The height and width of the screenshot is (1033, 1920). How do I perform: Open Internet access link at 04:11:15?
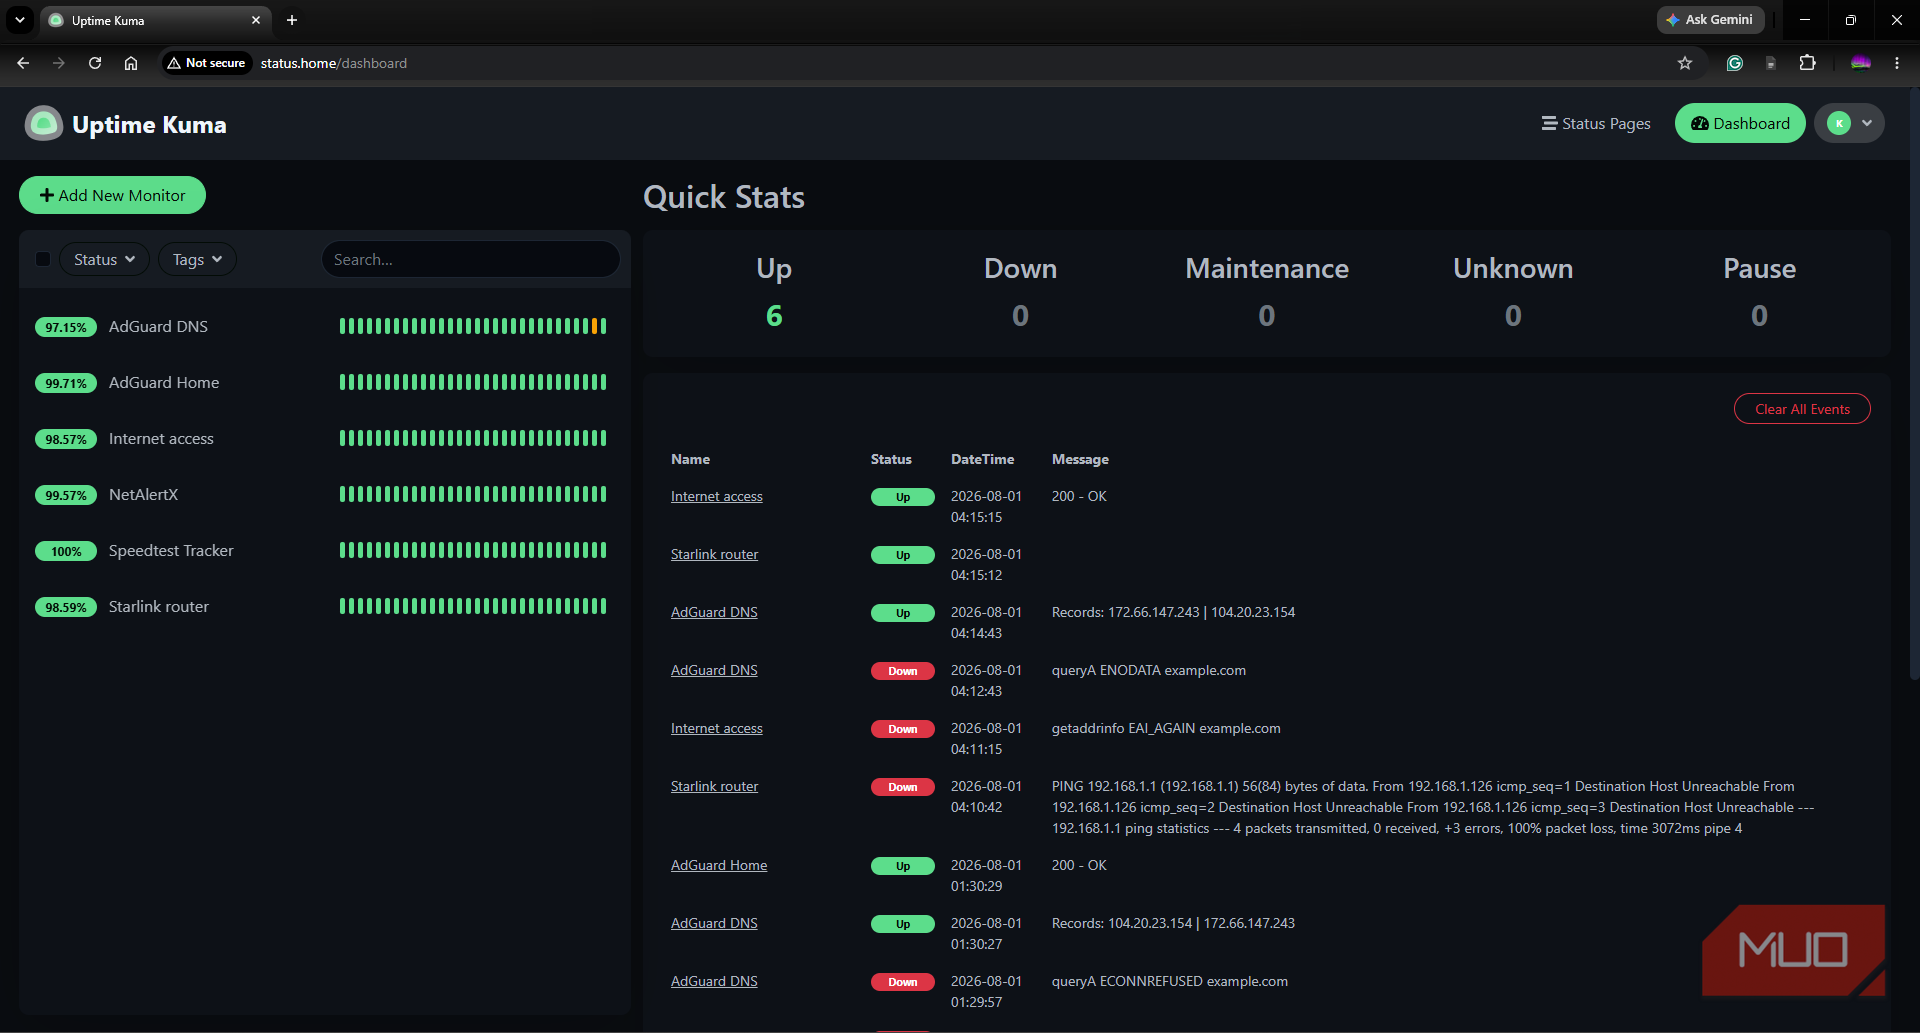click(716, 728)
